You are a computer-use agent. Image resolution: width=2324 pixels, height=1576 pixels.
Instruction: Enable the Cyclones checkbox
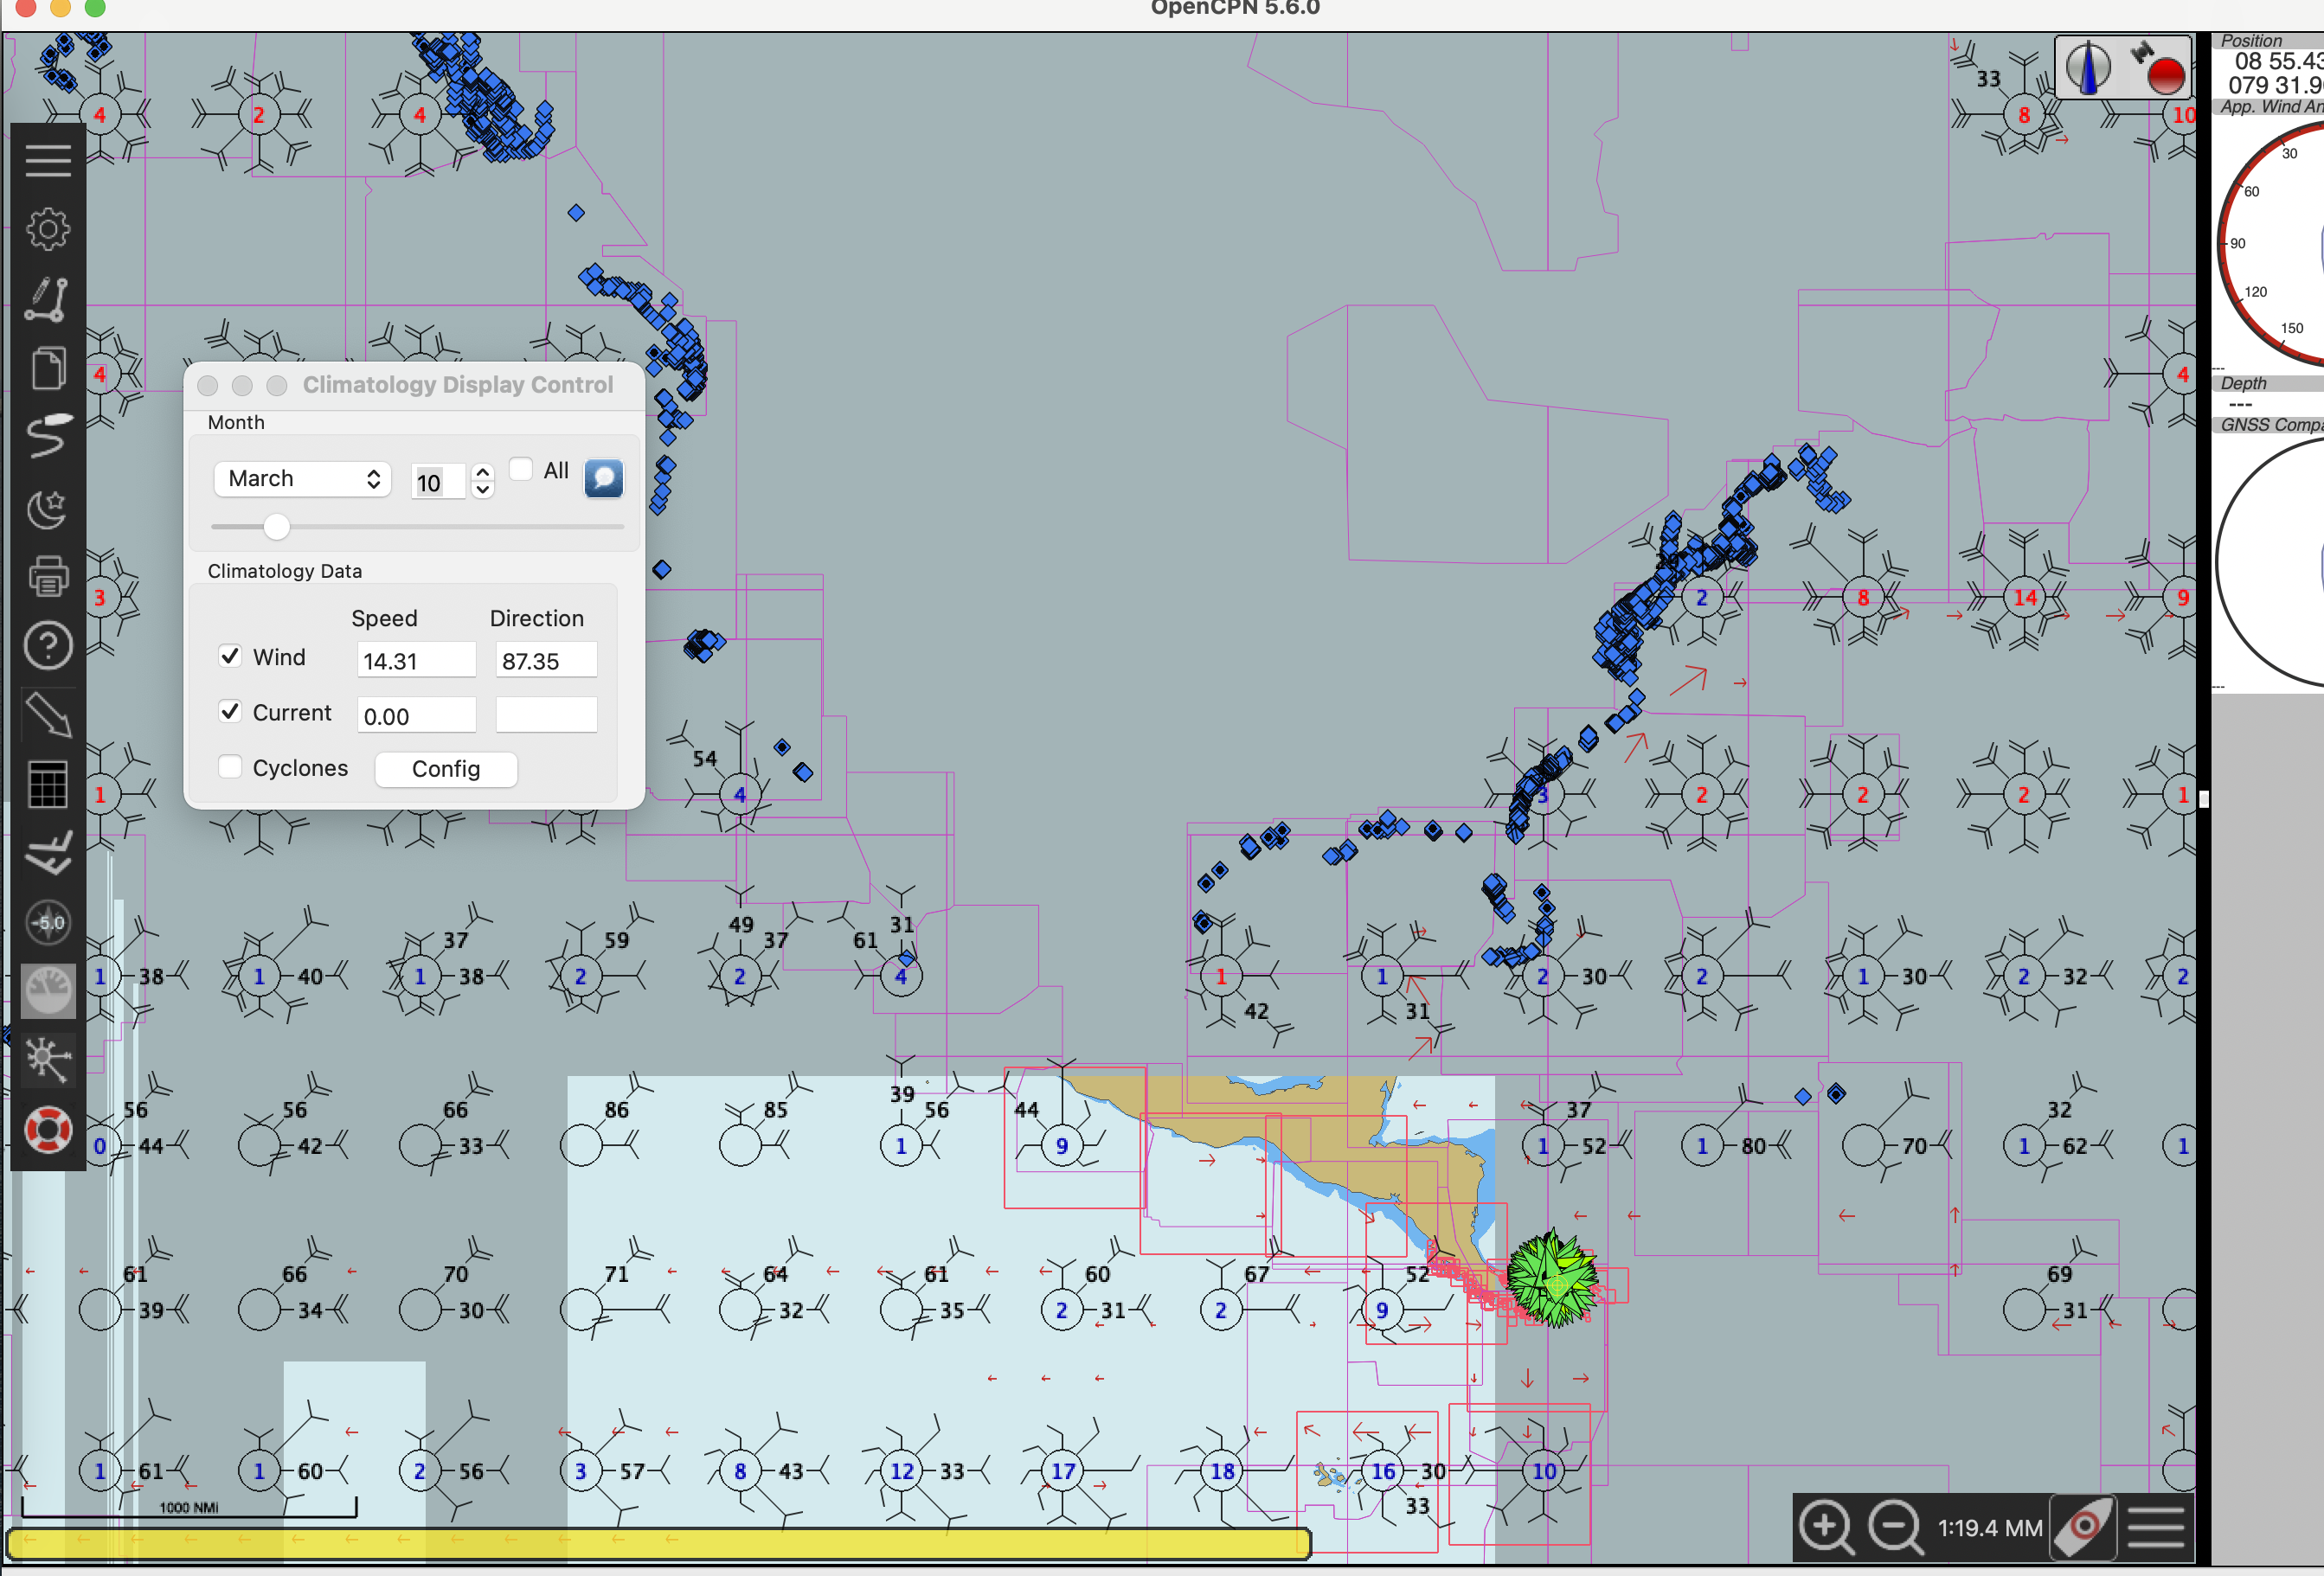coord(230,766)
